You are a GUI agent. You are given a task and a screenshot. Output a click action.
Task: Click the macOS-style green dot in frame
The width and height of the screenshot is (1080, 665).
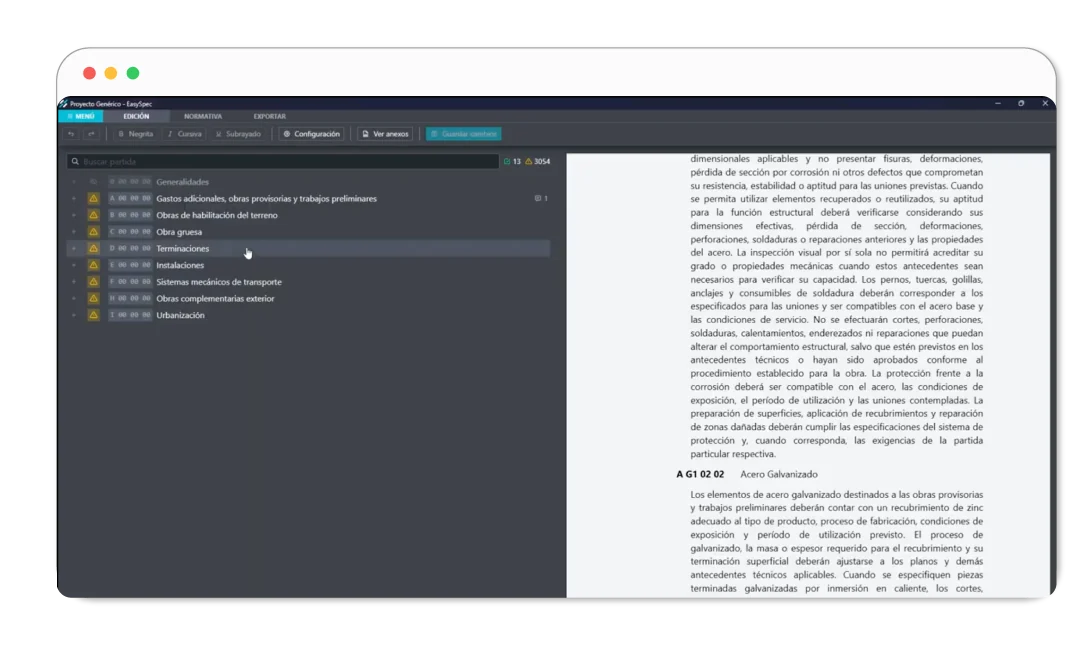click(x=133, y=73)
